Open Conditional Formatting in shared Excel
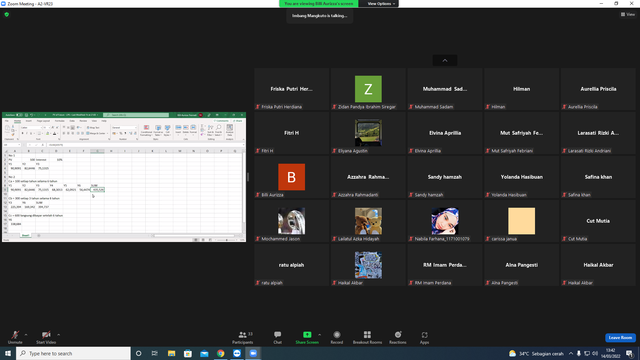The image size is (640, 360). coord(146,131)
